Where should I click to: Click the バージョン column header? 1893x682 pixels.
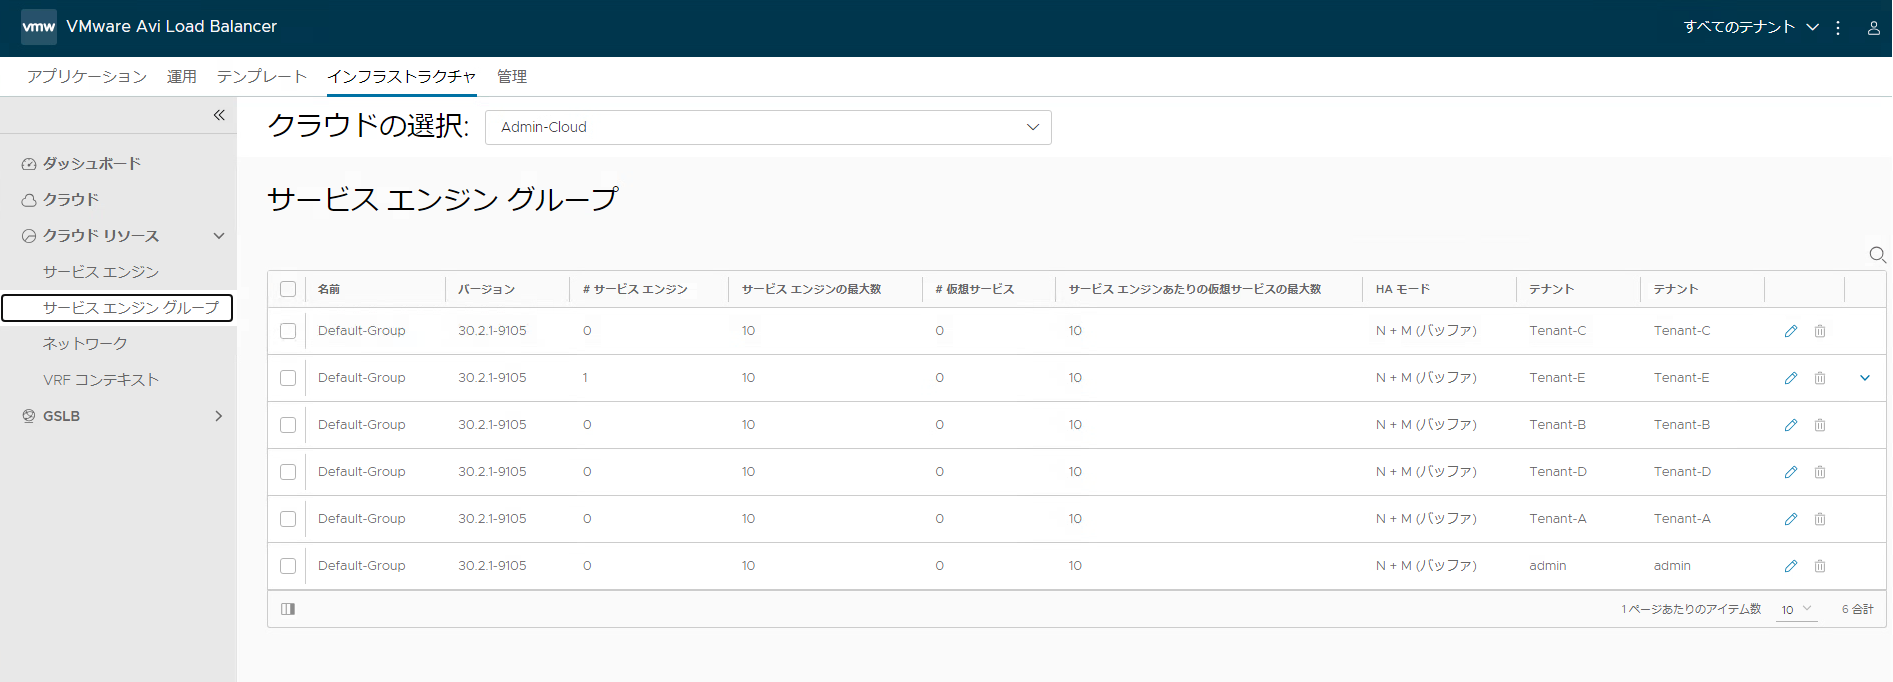point(487,289)
